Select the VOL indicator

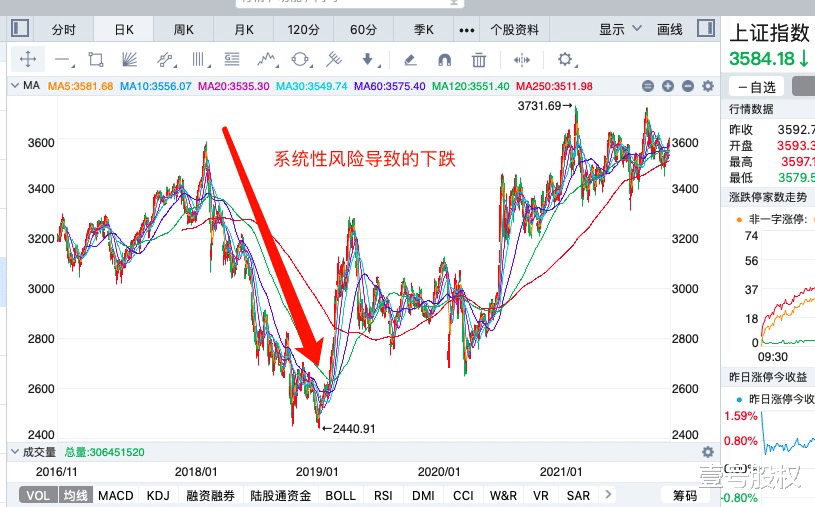38,496
